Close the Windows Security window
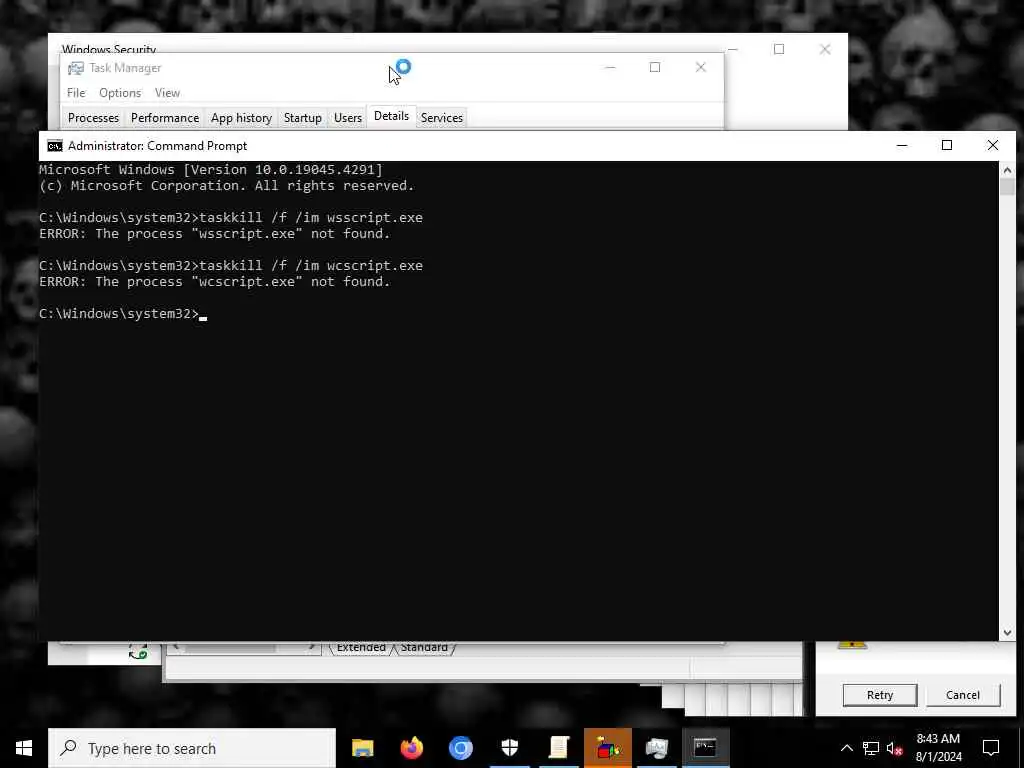The height and width of the screenshot is (768, 1024). 825,49
